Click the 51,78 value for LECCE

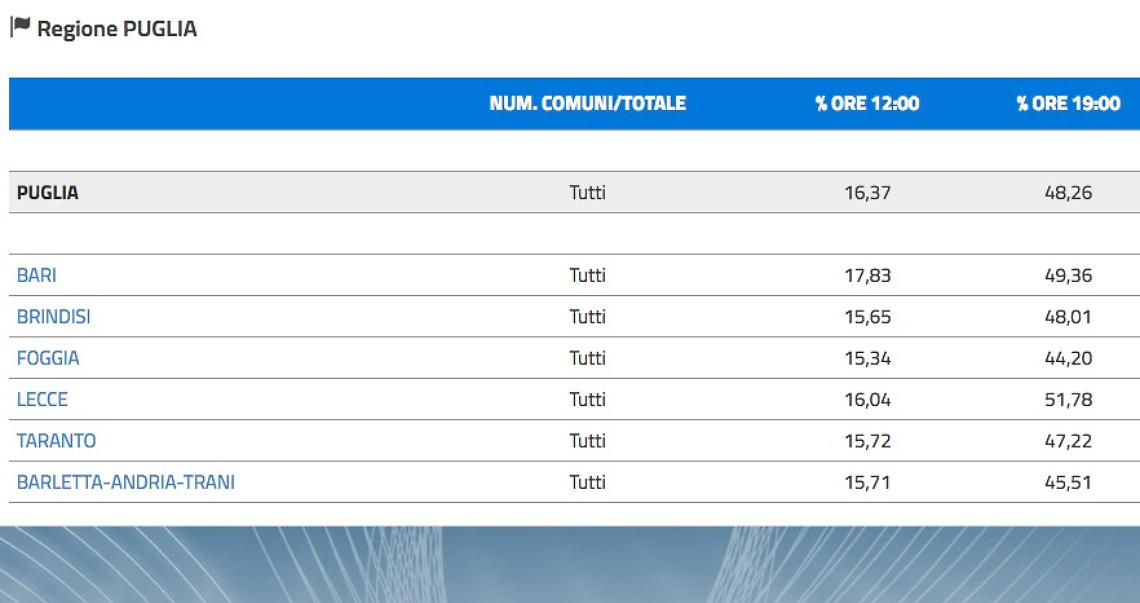tap(1068, 399)
